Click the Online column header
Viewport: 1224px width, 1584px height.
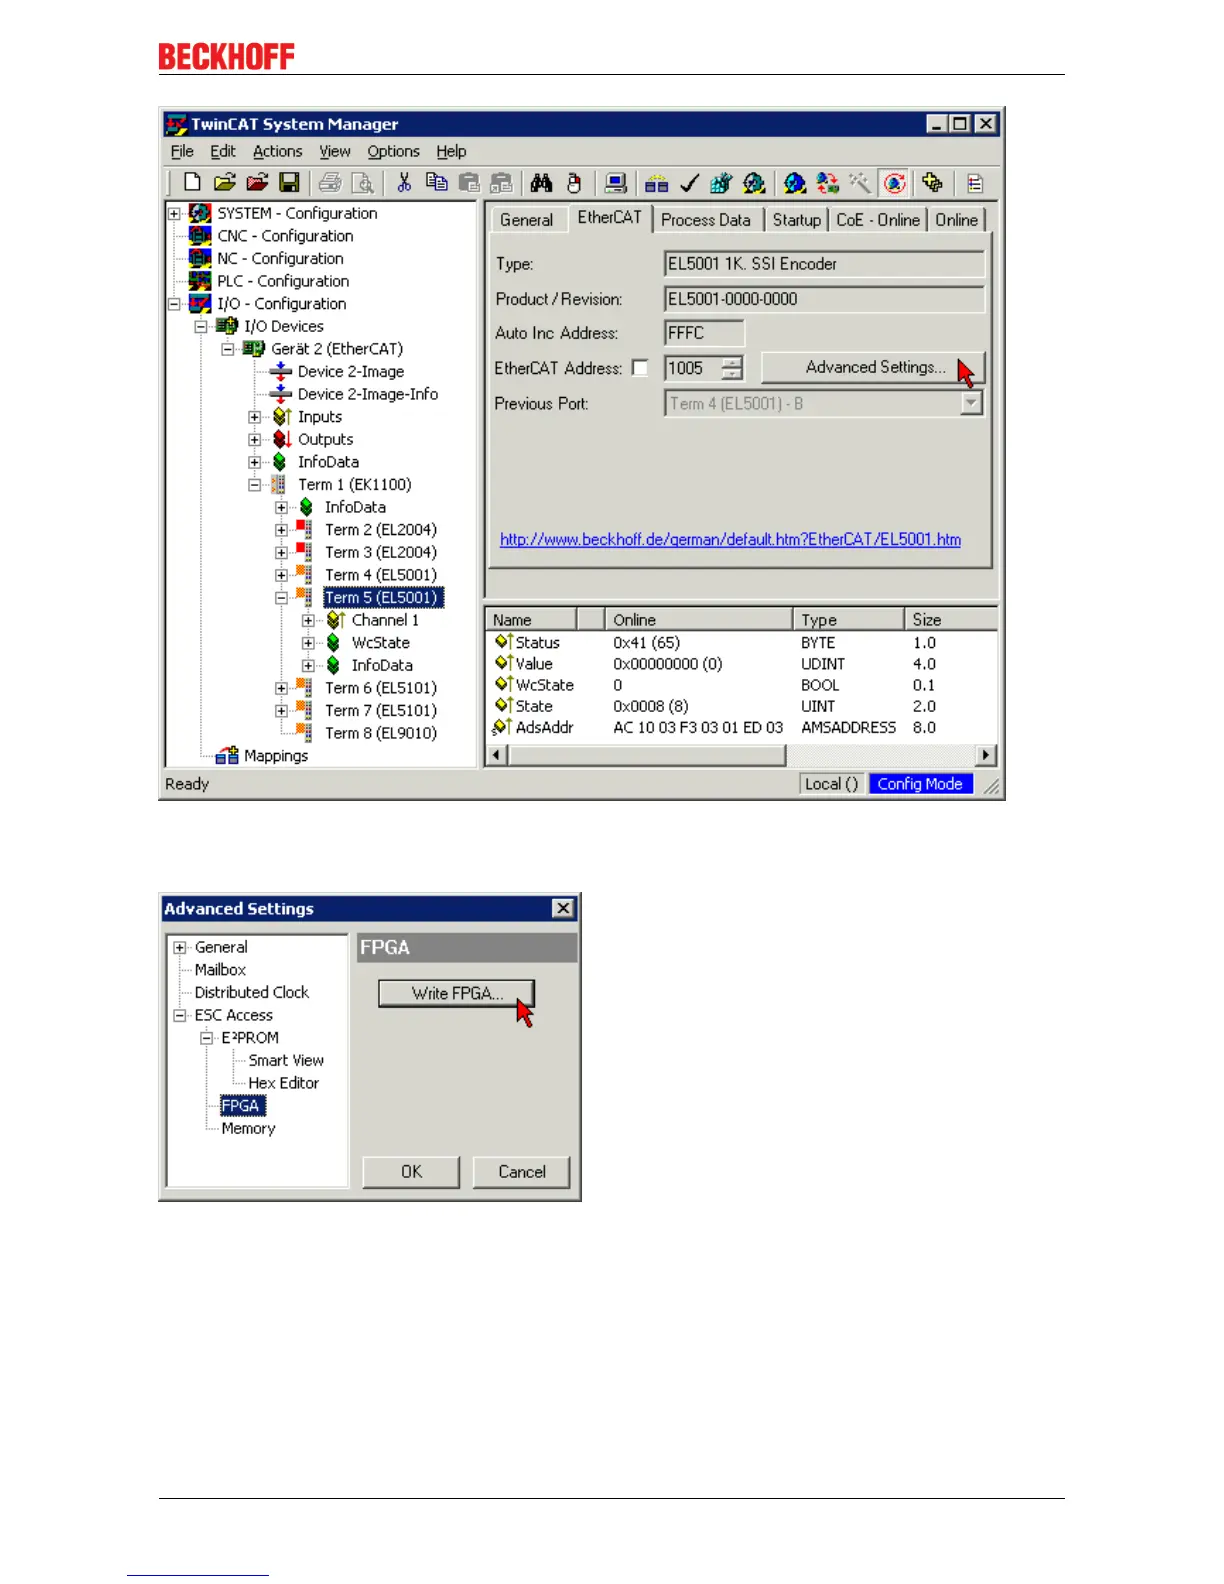[699, 620]
